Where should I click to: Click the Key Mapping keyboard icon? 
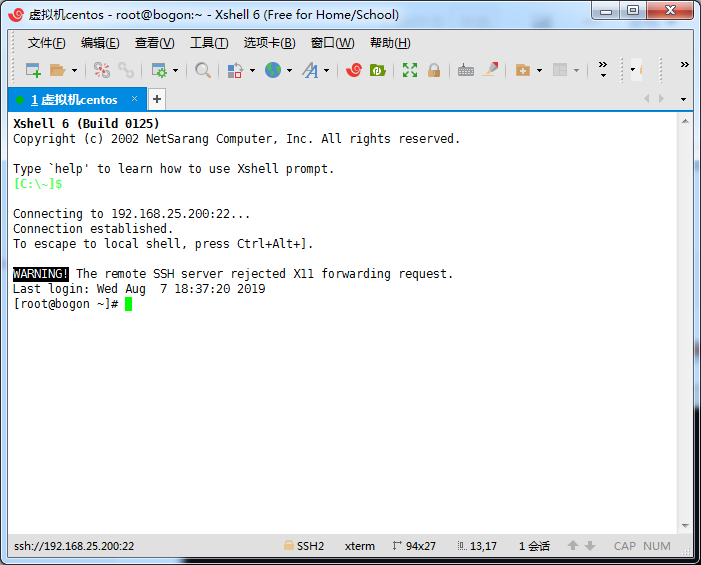[465, 70]
